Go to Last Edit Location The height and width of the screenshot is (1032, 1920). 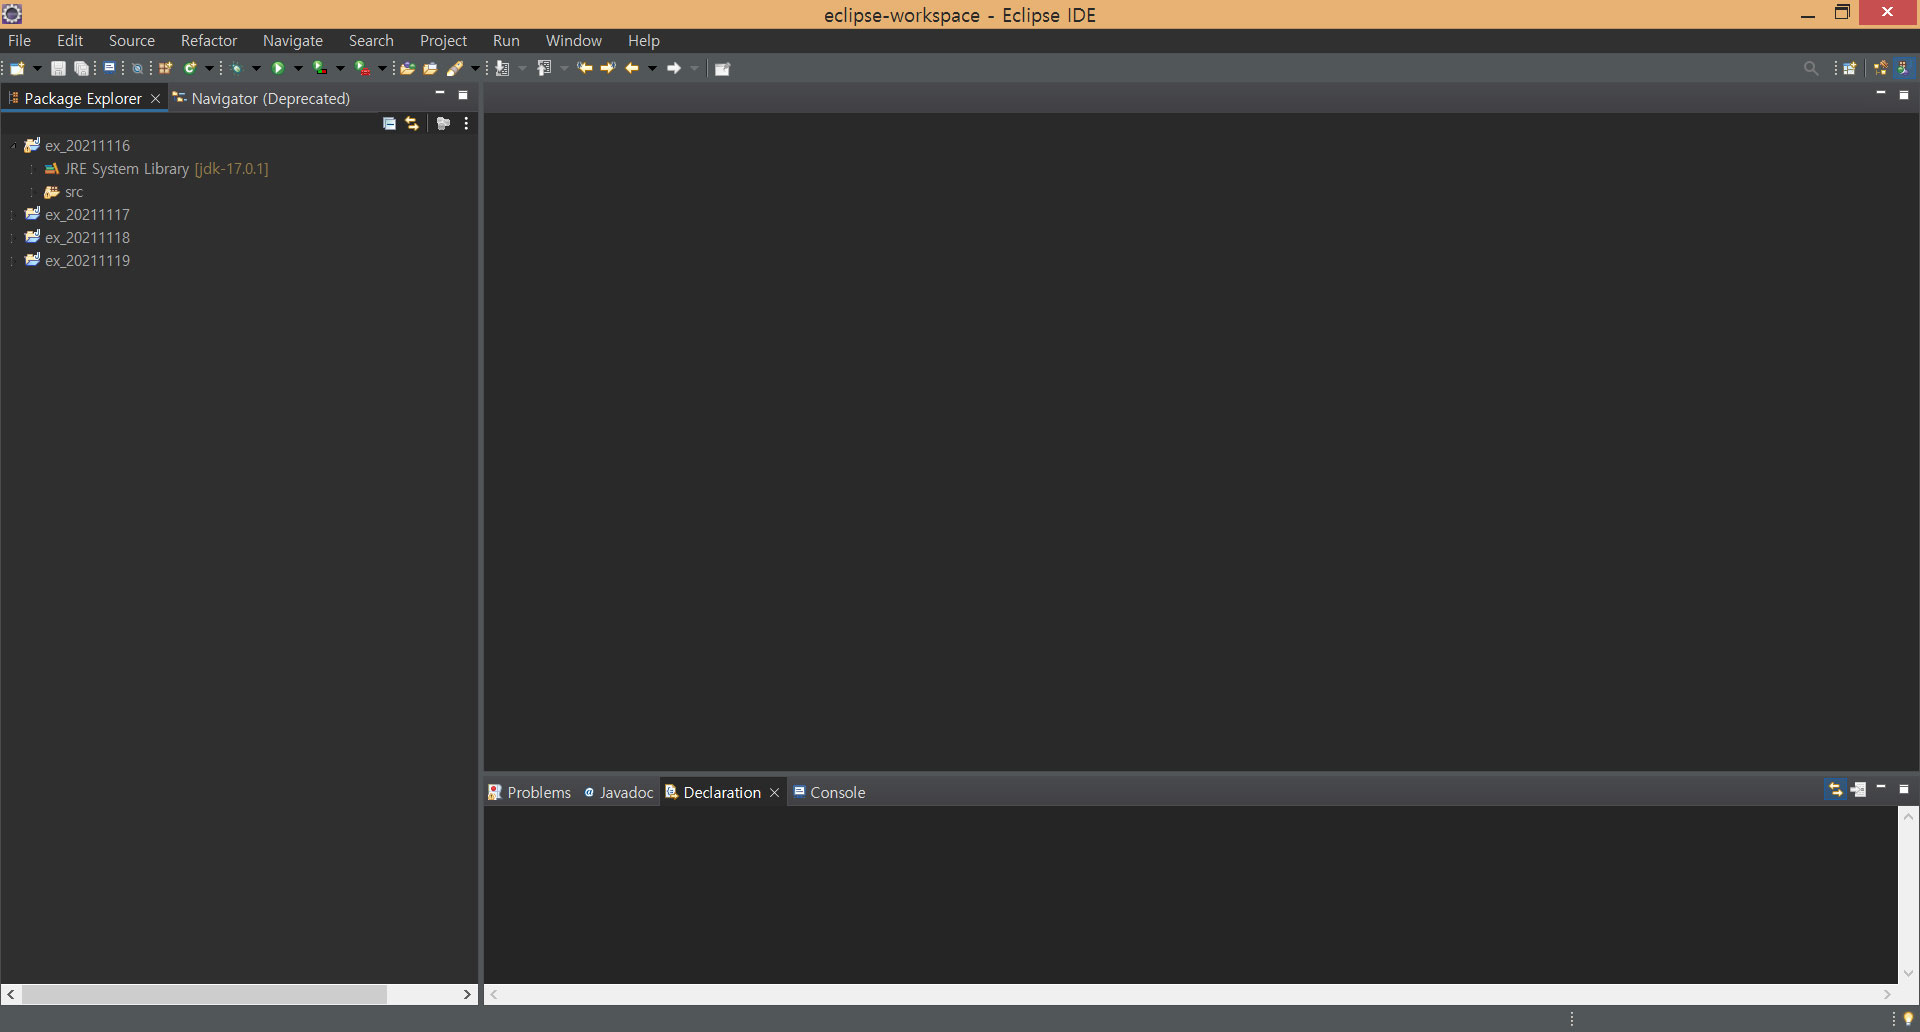tap(585, 68)
